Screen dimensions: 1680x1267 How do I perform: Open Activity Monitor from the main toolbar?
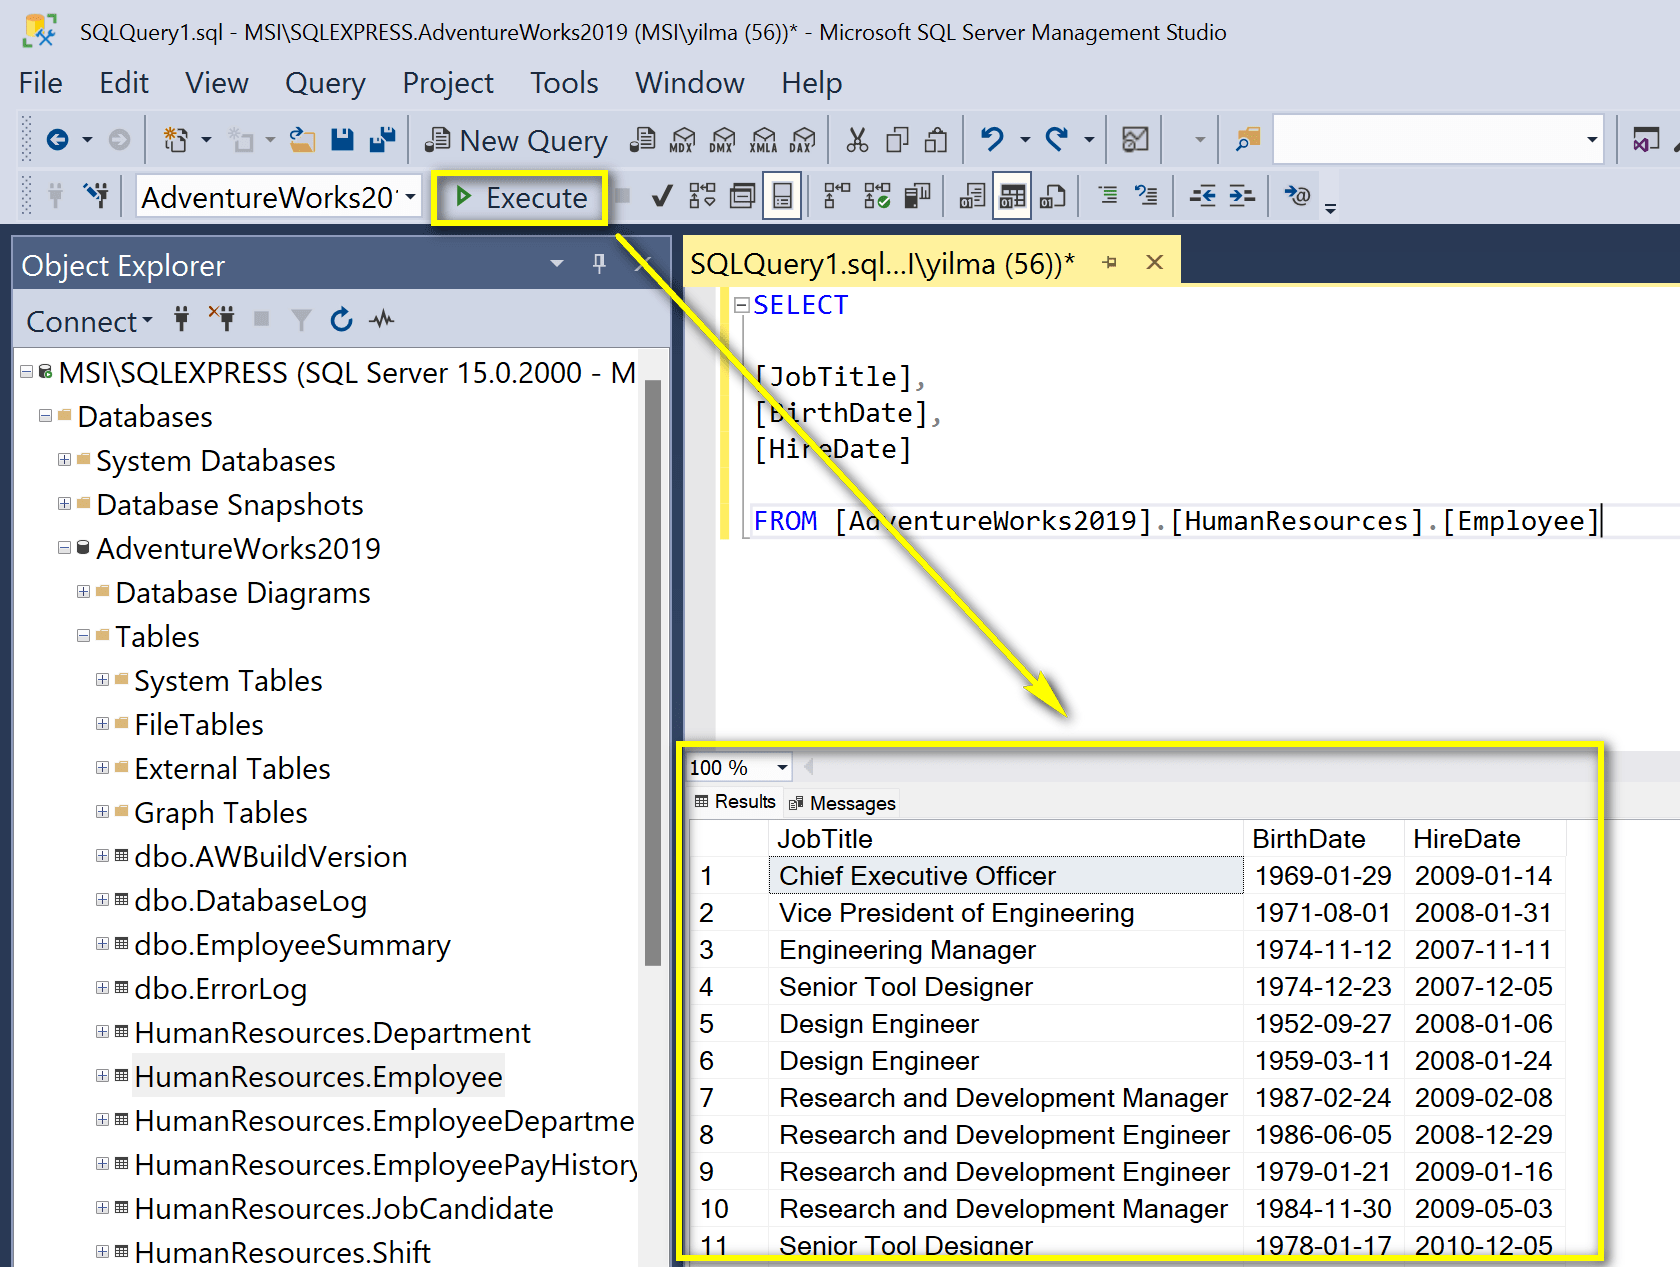click(1135, 140)
